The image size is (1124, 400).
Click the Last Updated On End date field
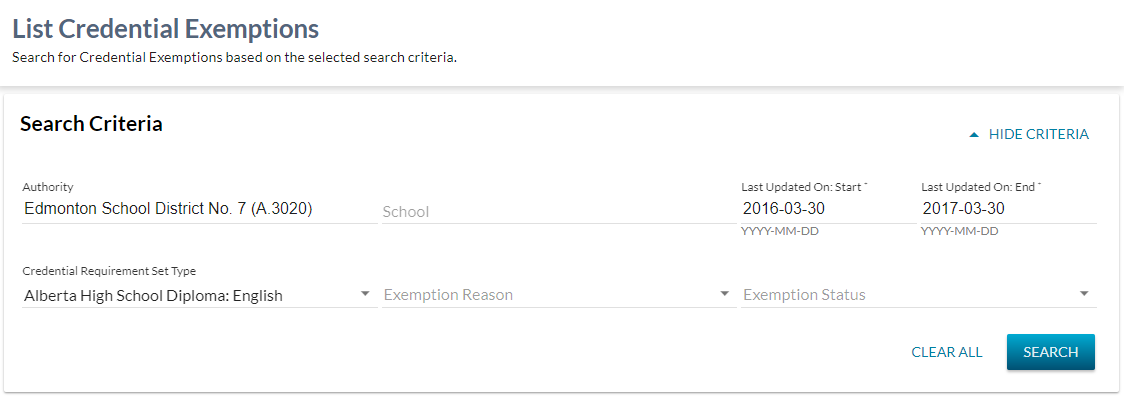pos(1007,209)
